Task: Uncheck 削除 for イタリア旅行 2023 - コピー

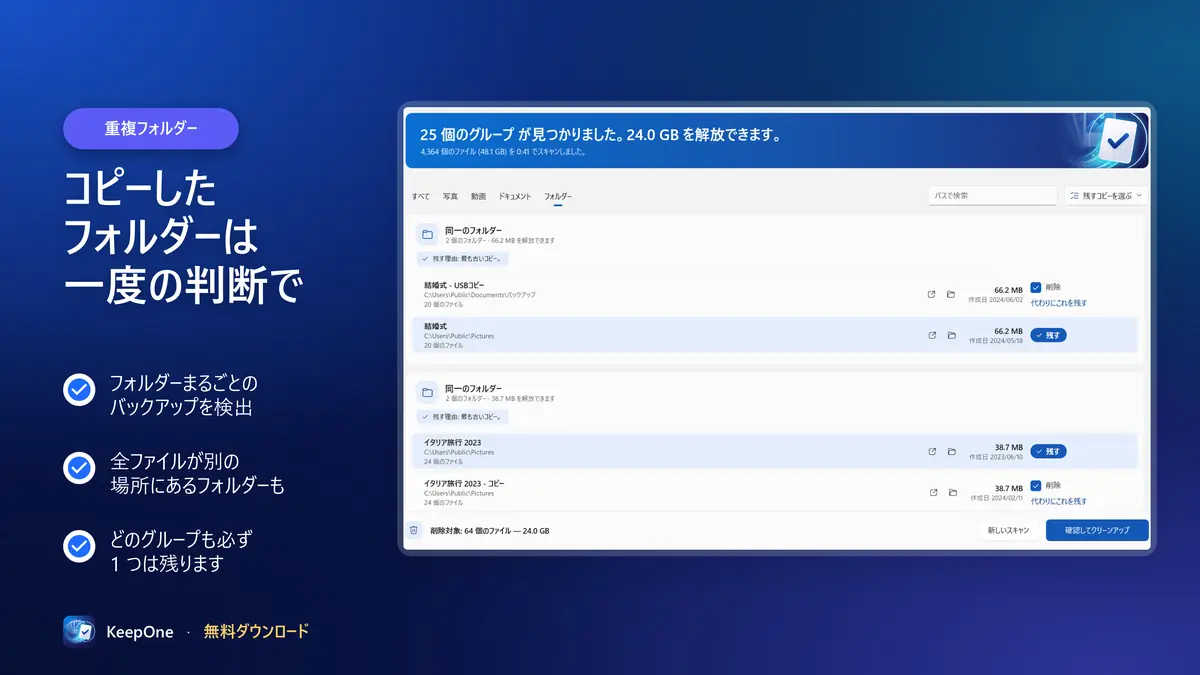Action: pyautogui.click(x=1036, y=485)
